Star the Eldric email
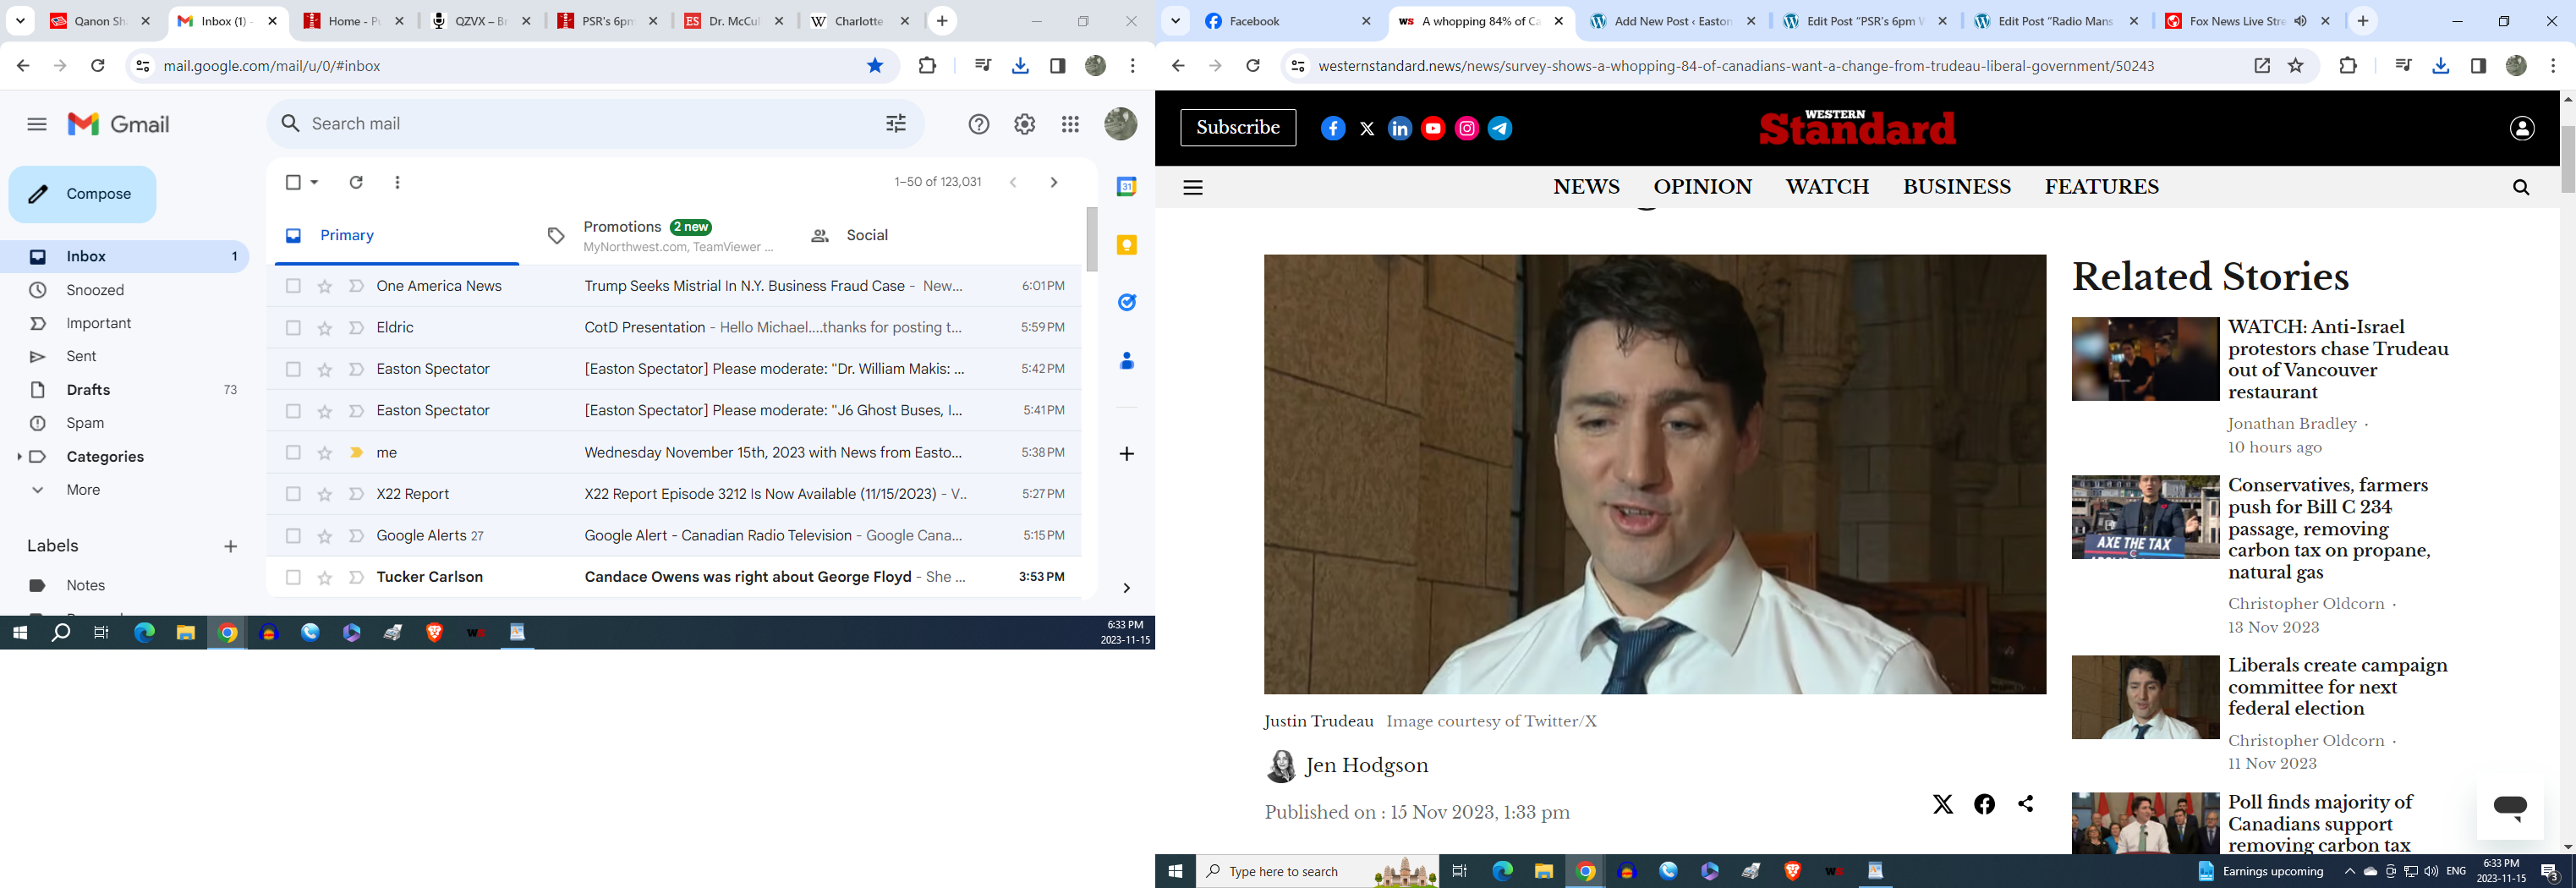The width and height of the screenshot is (2576, 888). pyautogui.click(x=325, y=328)
